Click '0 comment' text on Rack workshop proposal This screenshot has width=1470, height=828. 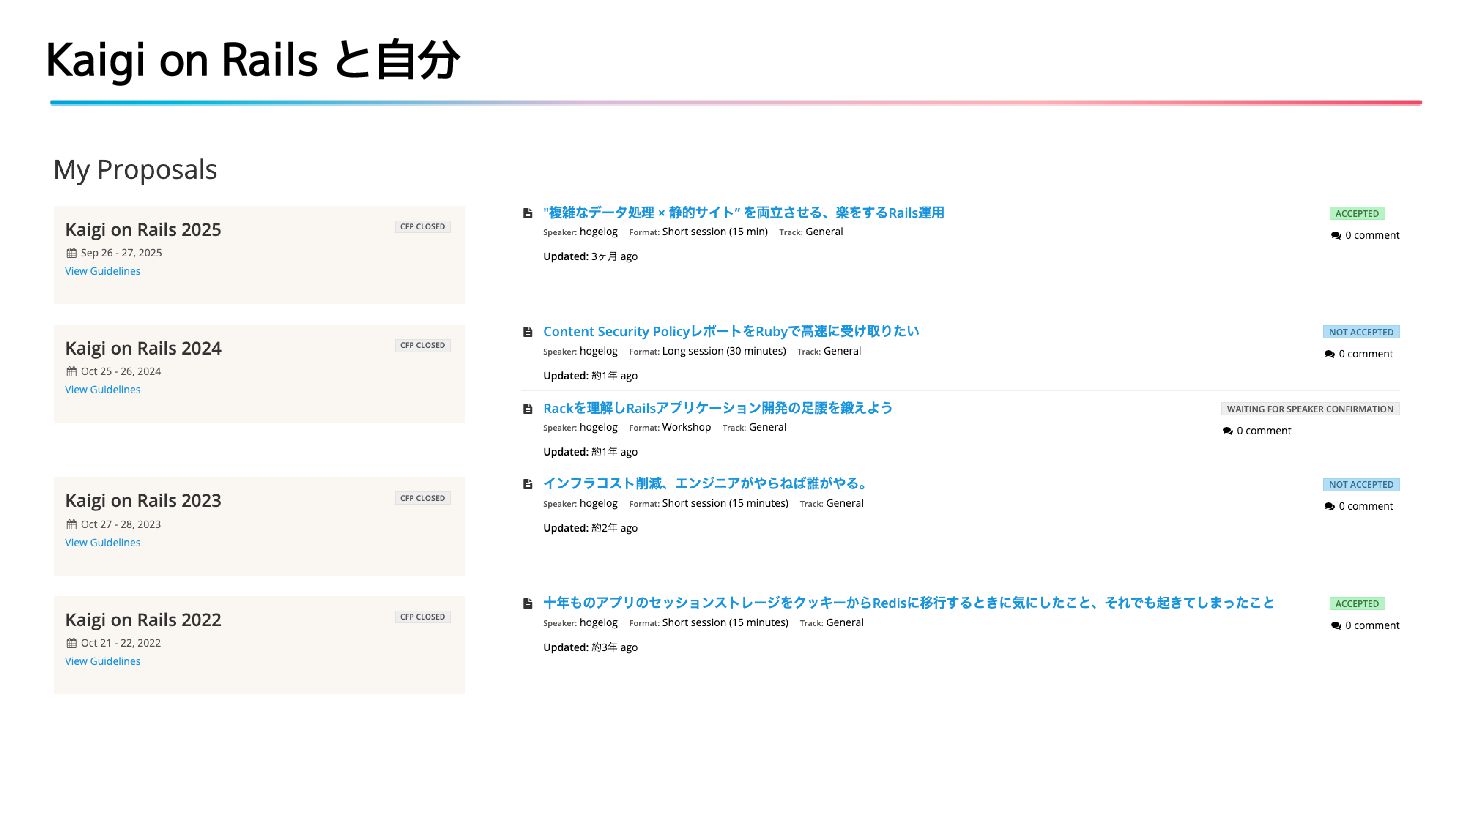coord(1264,431)
